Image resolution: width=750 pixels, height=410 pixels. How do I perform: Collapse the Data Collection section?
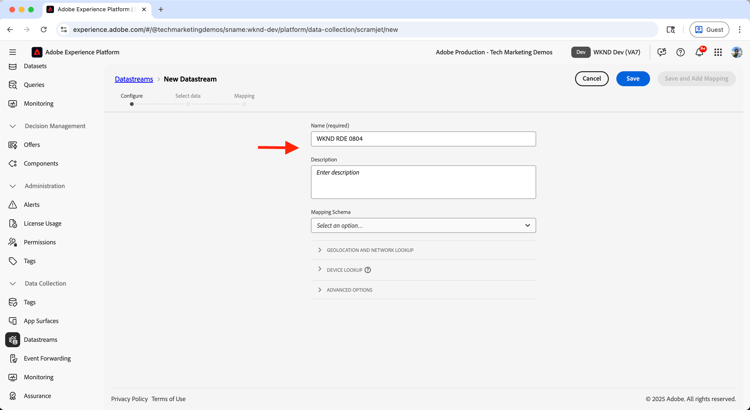click(13, 284)
